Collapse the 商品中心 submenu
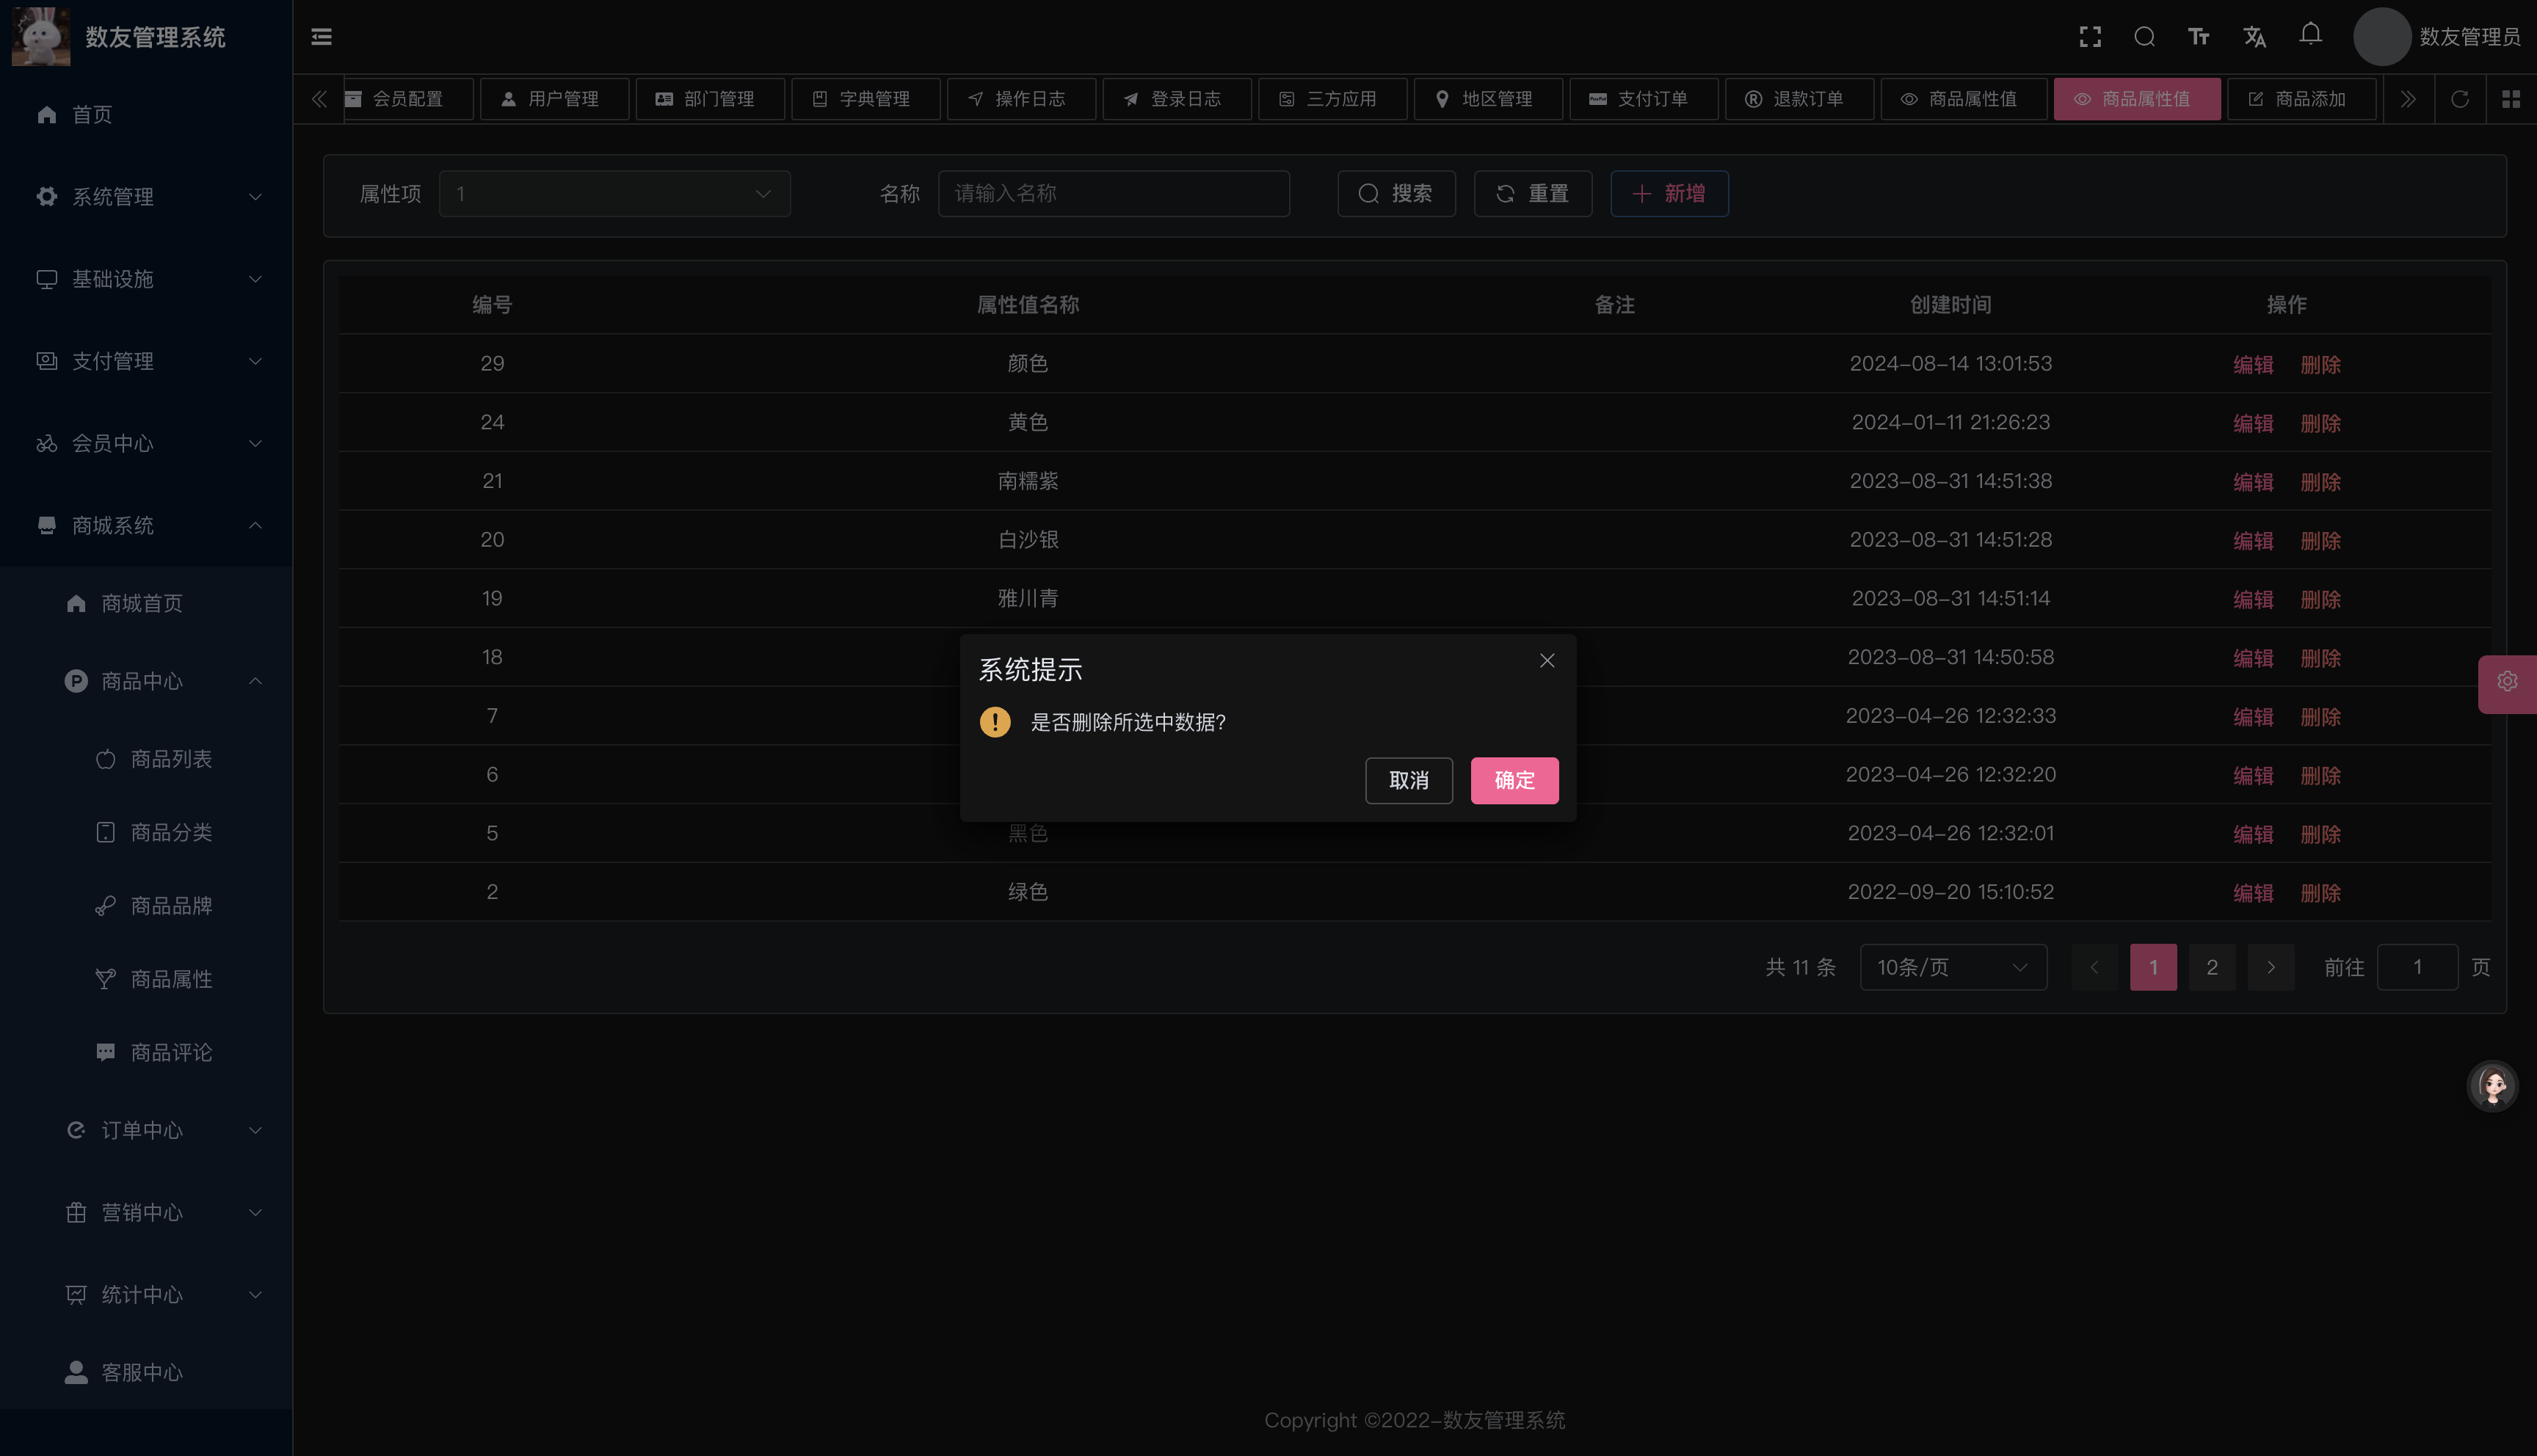The height and width of the screenshot is (1456, 2537). point(146,681)
